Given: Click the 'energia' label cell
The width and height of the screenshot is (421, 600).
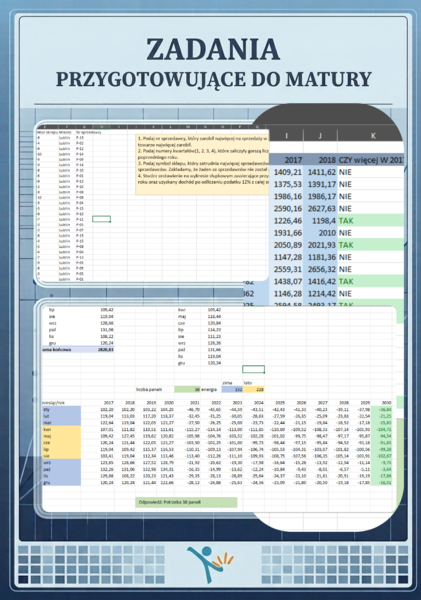Looking at the screenshot, I should point(211,390).
